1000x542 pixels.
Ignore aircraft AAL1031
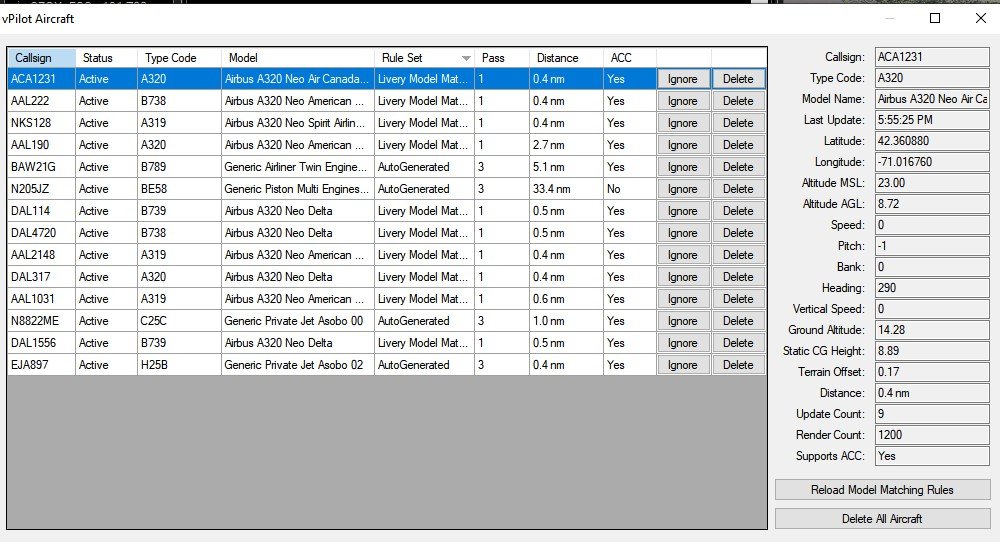point(683,299)
